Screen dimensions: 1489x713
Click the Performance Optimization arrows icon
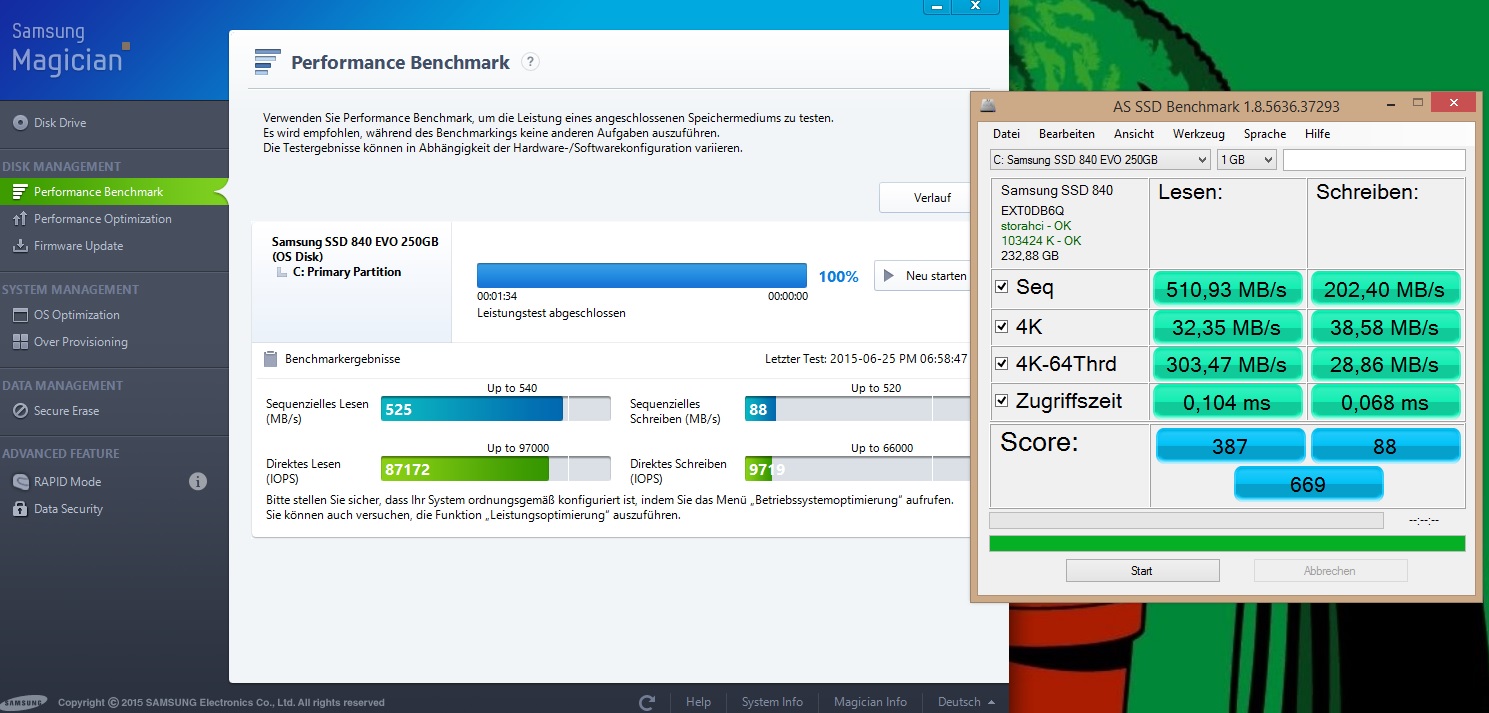(x=19, y=219)
